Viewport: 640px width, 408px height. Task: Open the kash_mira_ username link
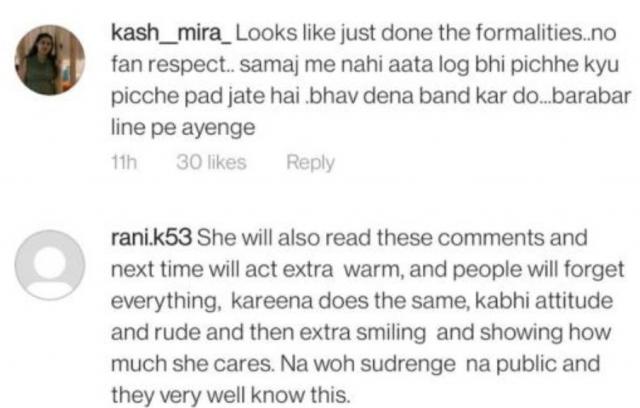(x=171, y=33)
